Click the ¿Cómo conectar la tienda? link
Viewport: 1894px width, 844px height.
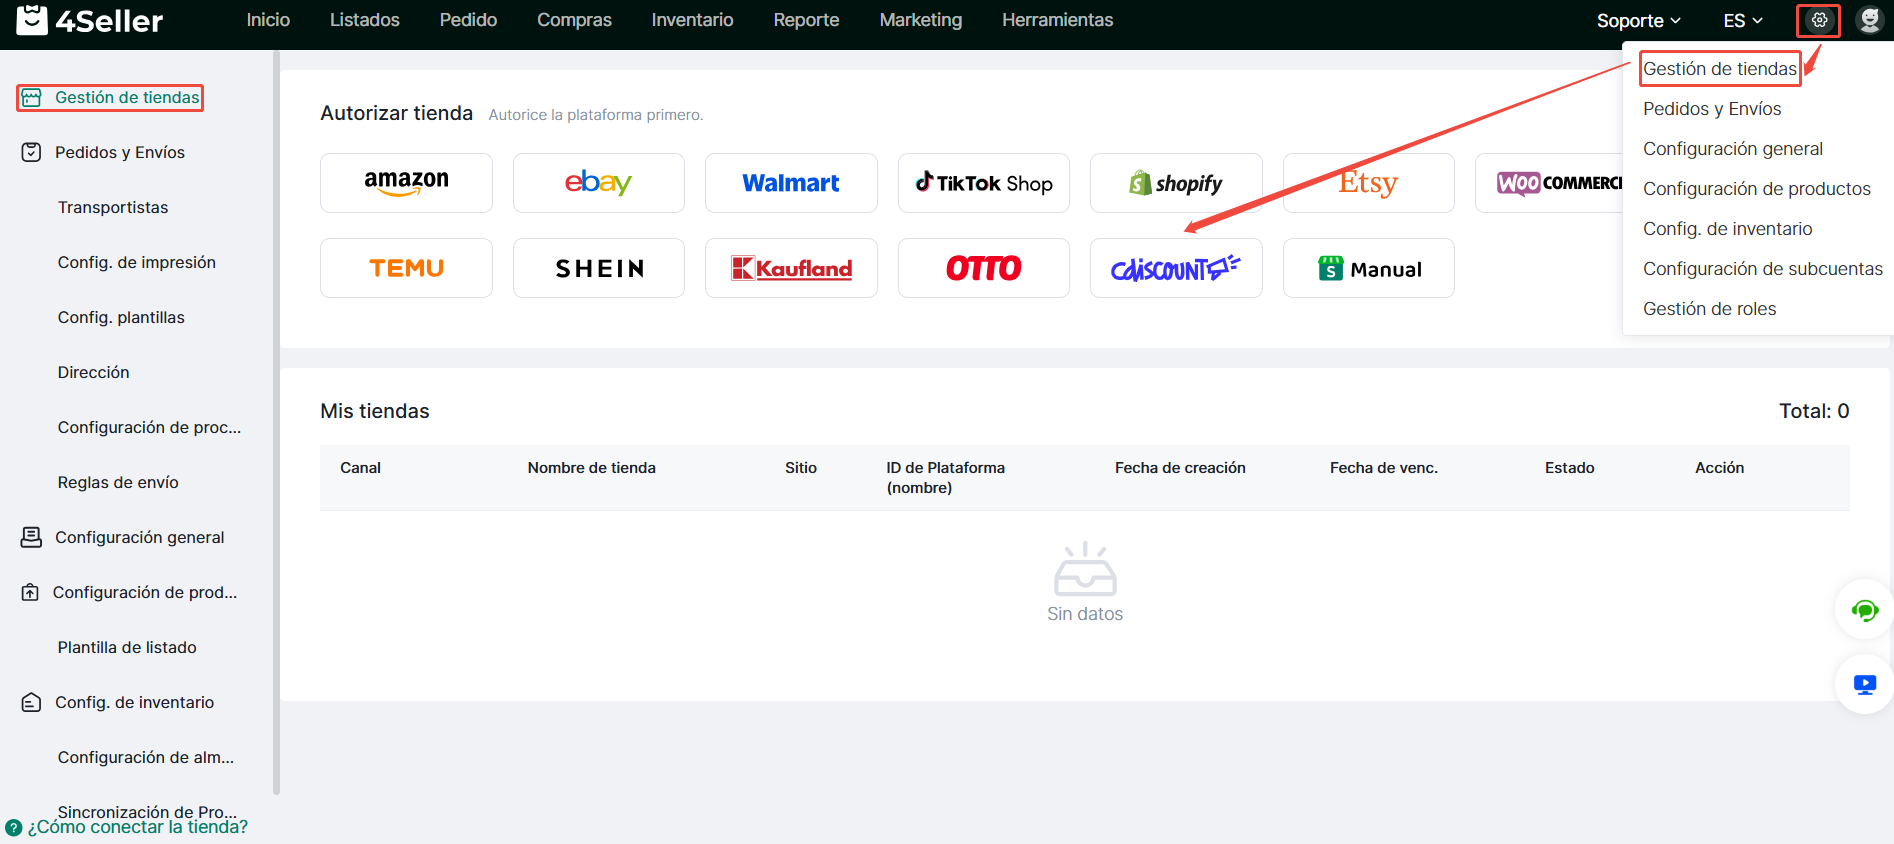click(x=138, y=828)
